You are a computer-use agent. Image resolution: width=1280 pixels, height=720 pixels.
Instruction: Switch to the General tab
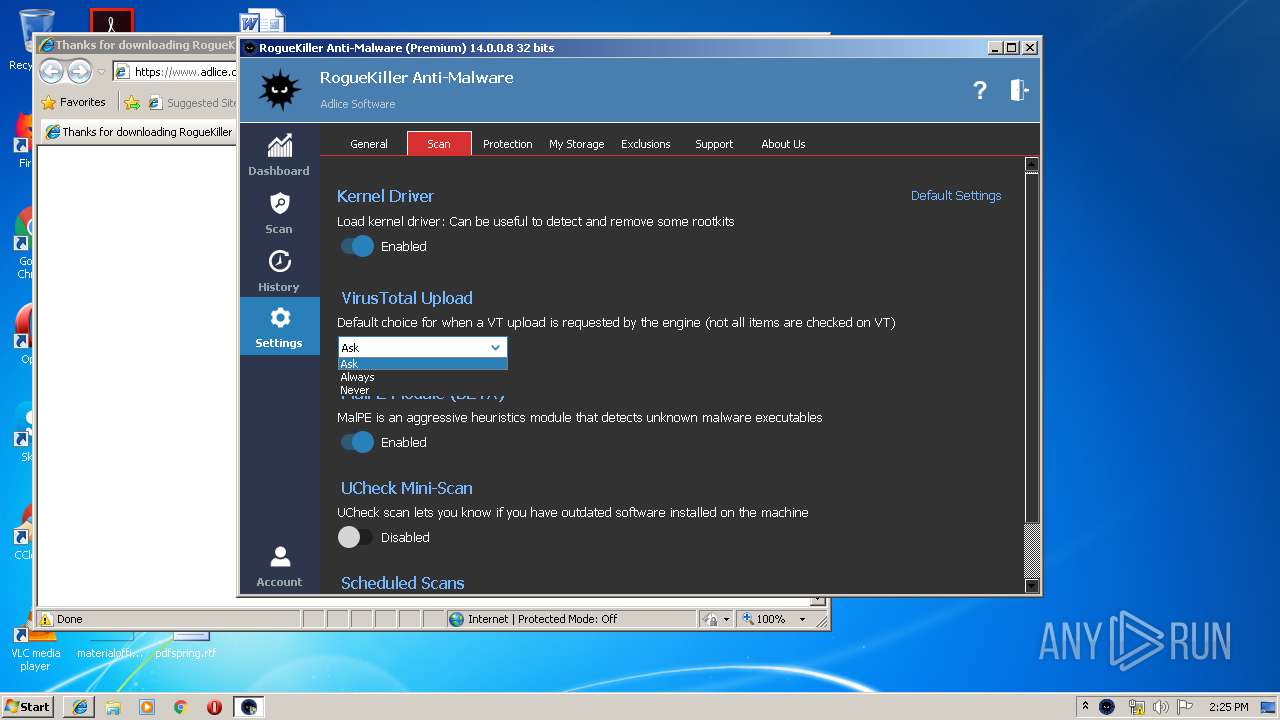tap(369, 144)
